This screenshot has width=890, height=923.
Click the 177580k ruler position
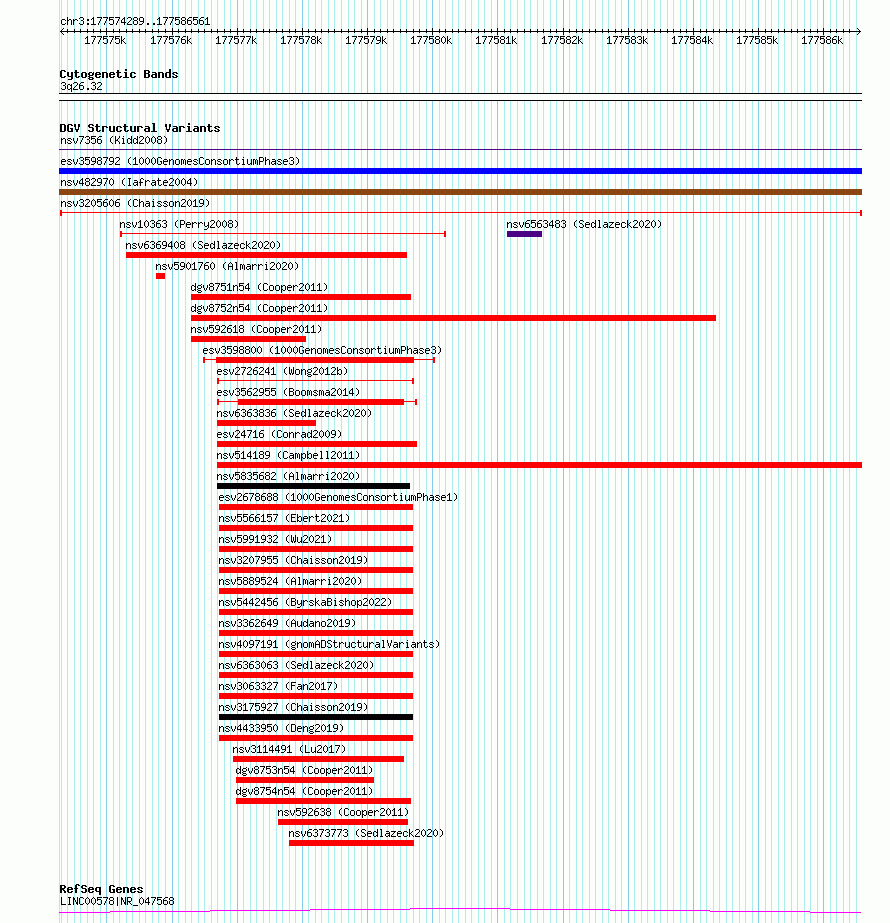point(431,40)
